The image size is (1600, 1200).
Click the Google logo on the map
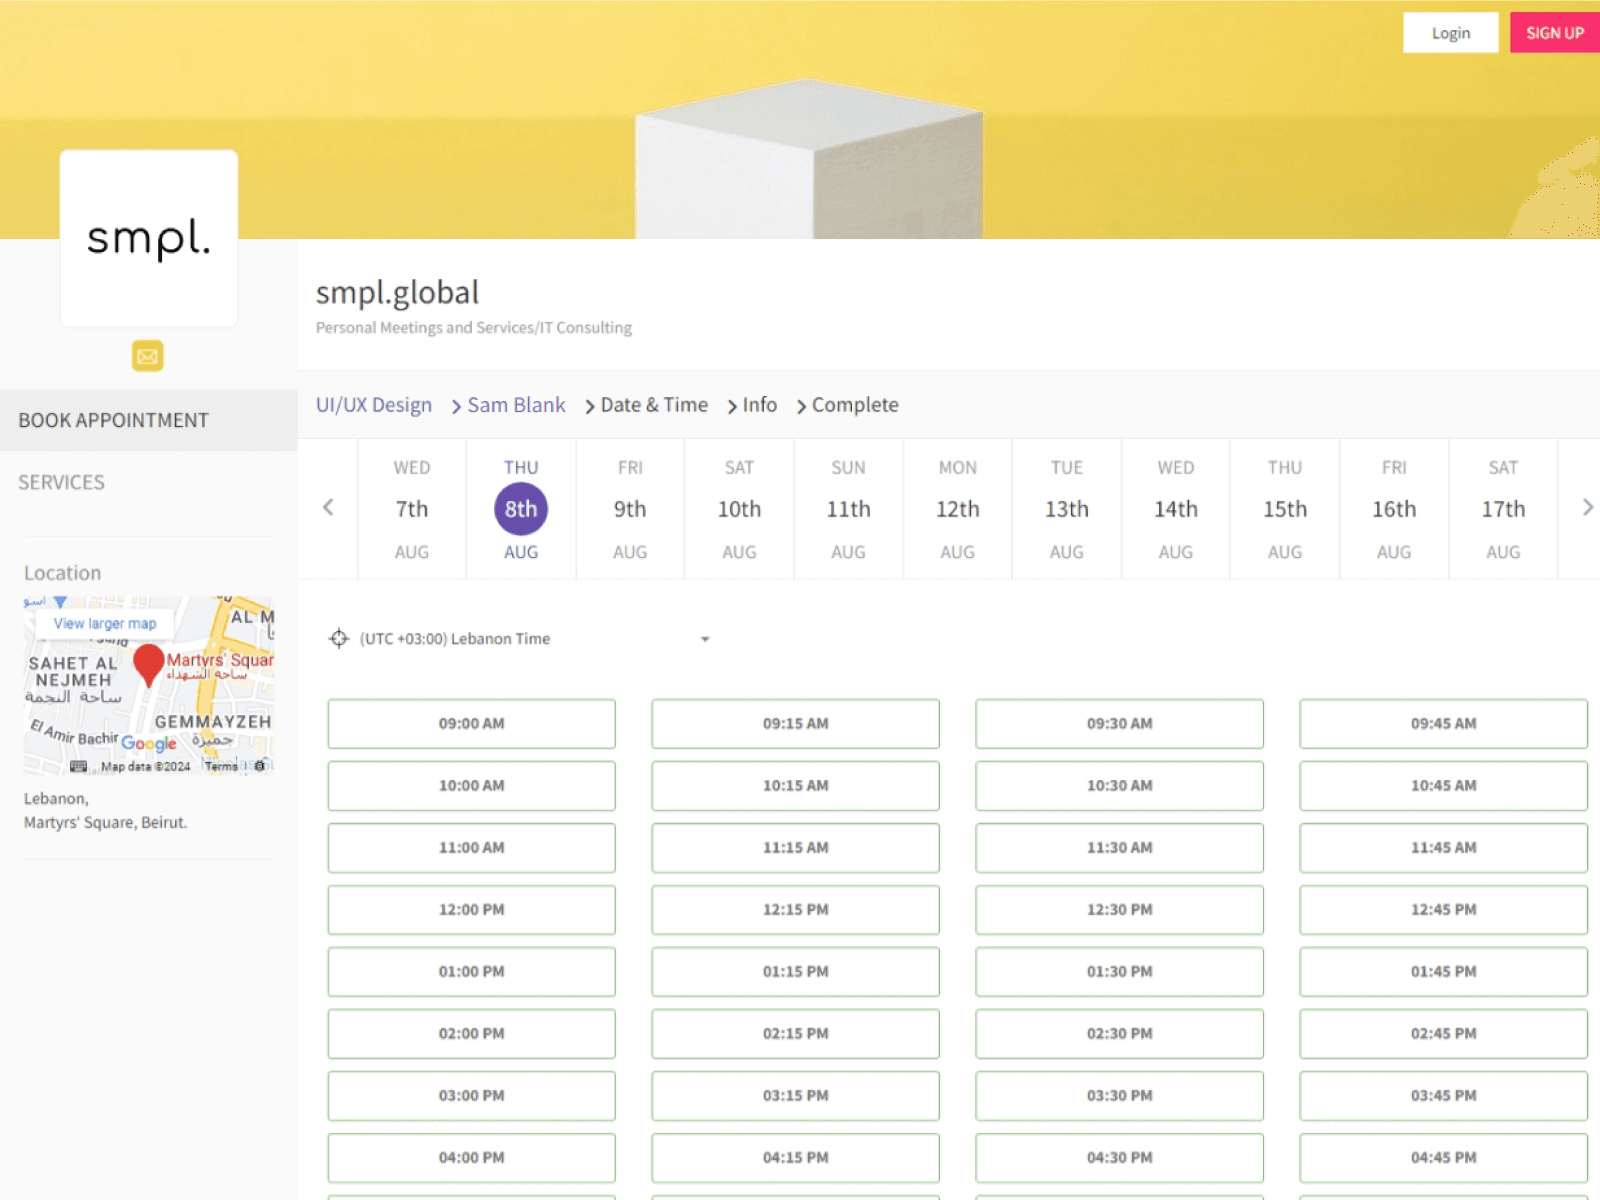[149, 743]
